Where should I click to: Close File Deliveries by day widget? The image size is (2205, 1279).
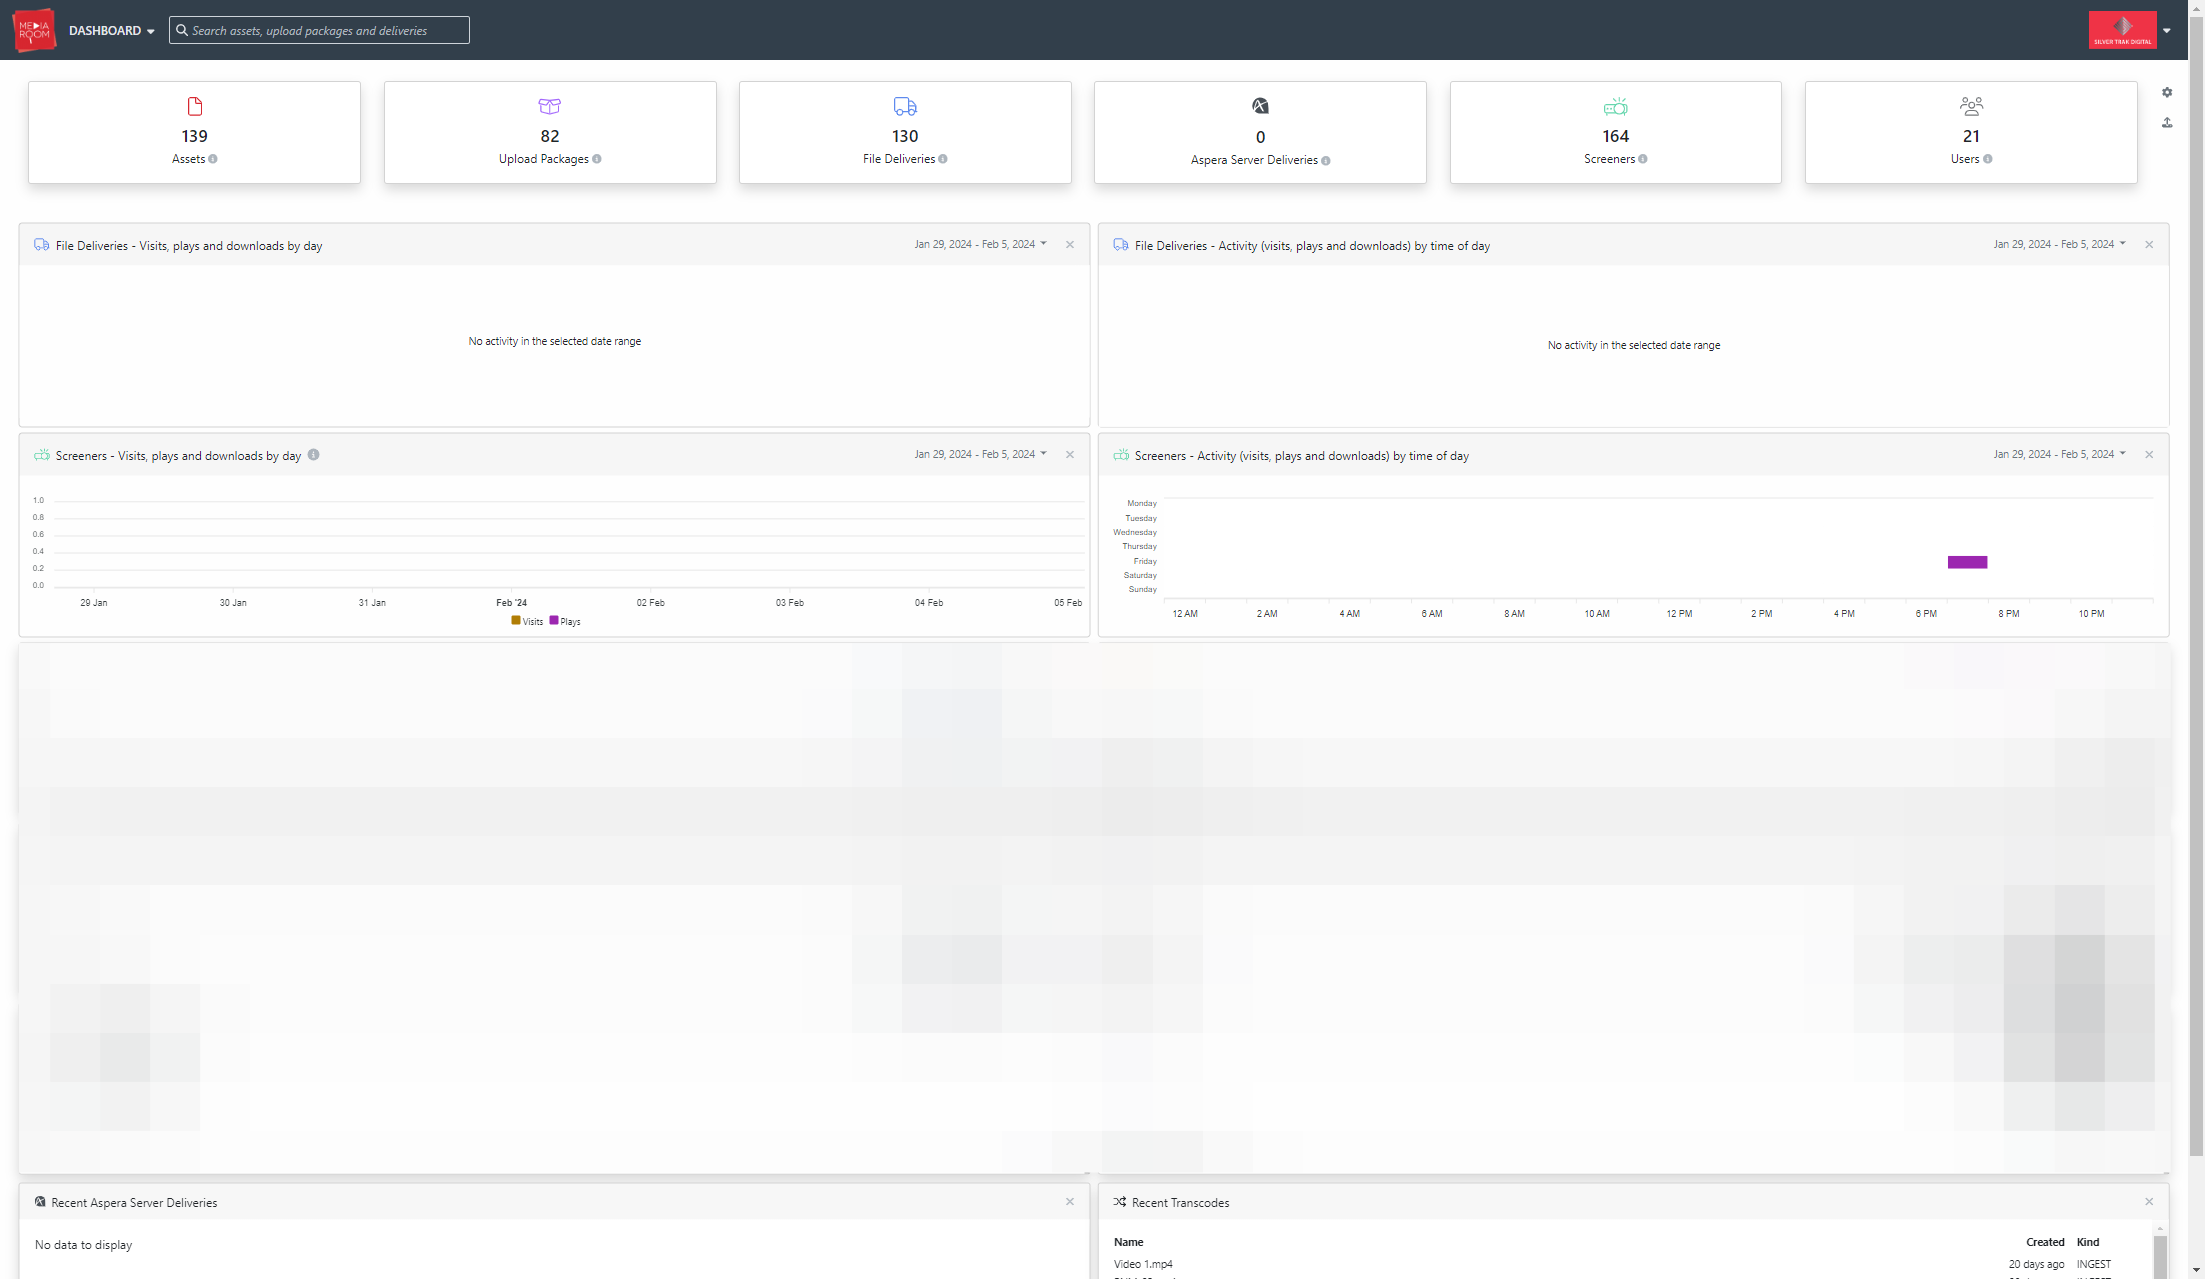[1070, 245]
